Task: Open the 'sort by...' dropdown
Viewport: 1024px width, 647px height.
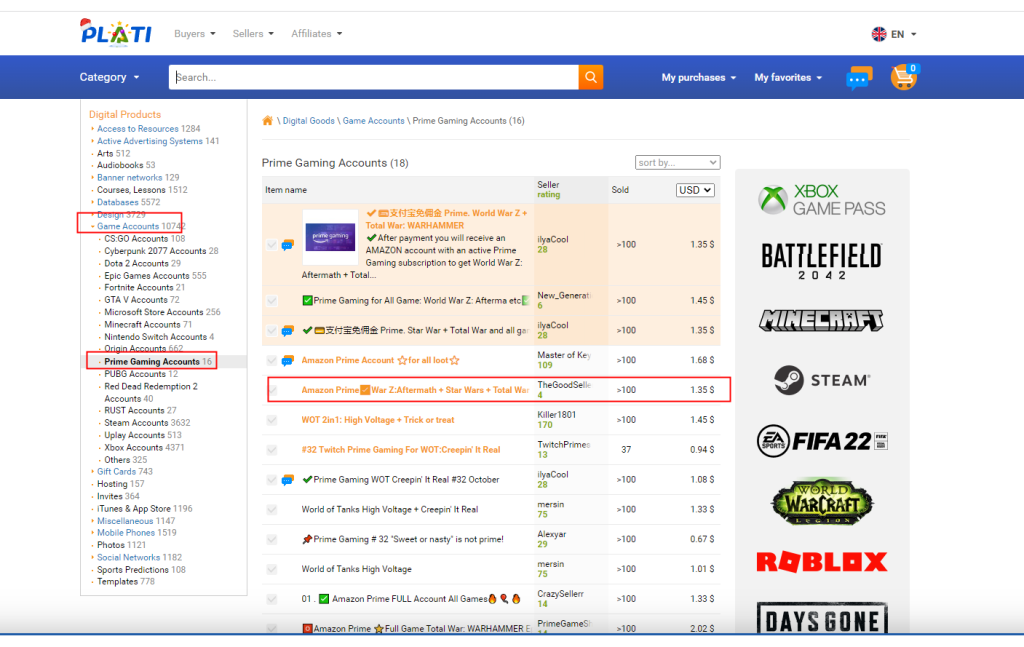Action: 677,162
